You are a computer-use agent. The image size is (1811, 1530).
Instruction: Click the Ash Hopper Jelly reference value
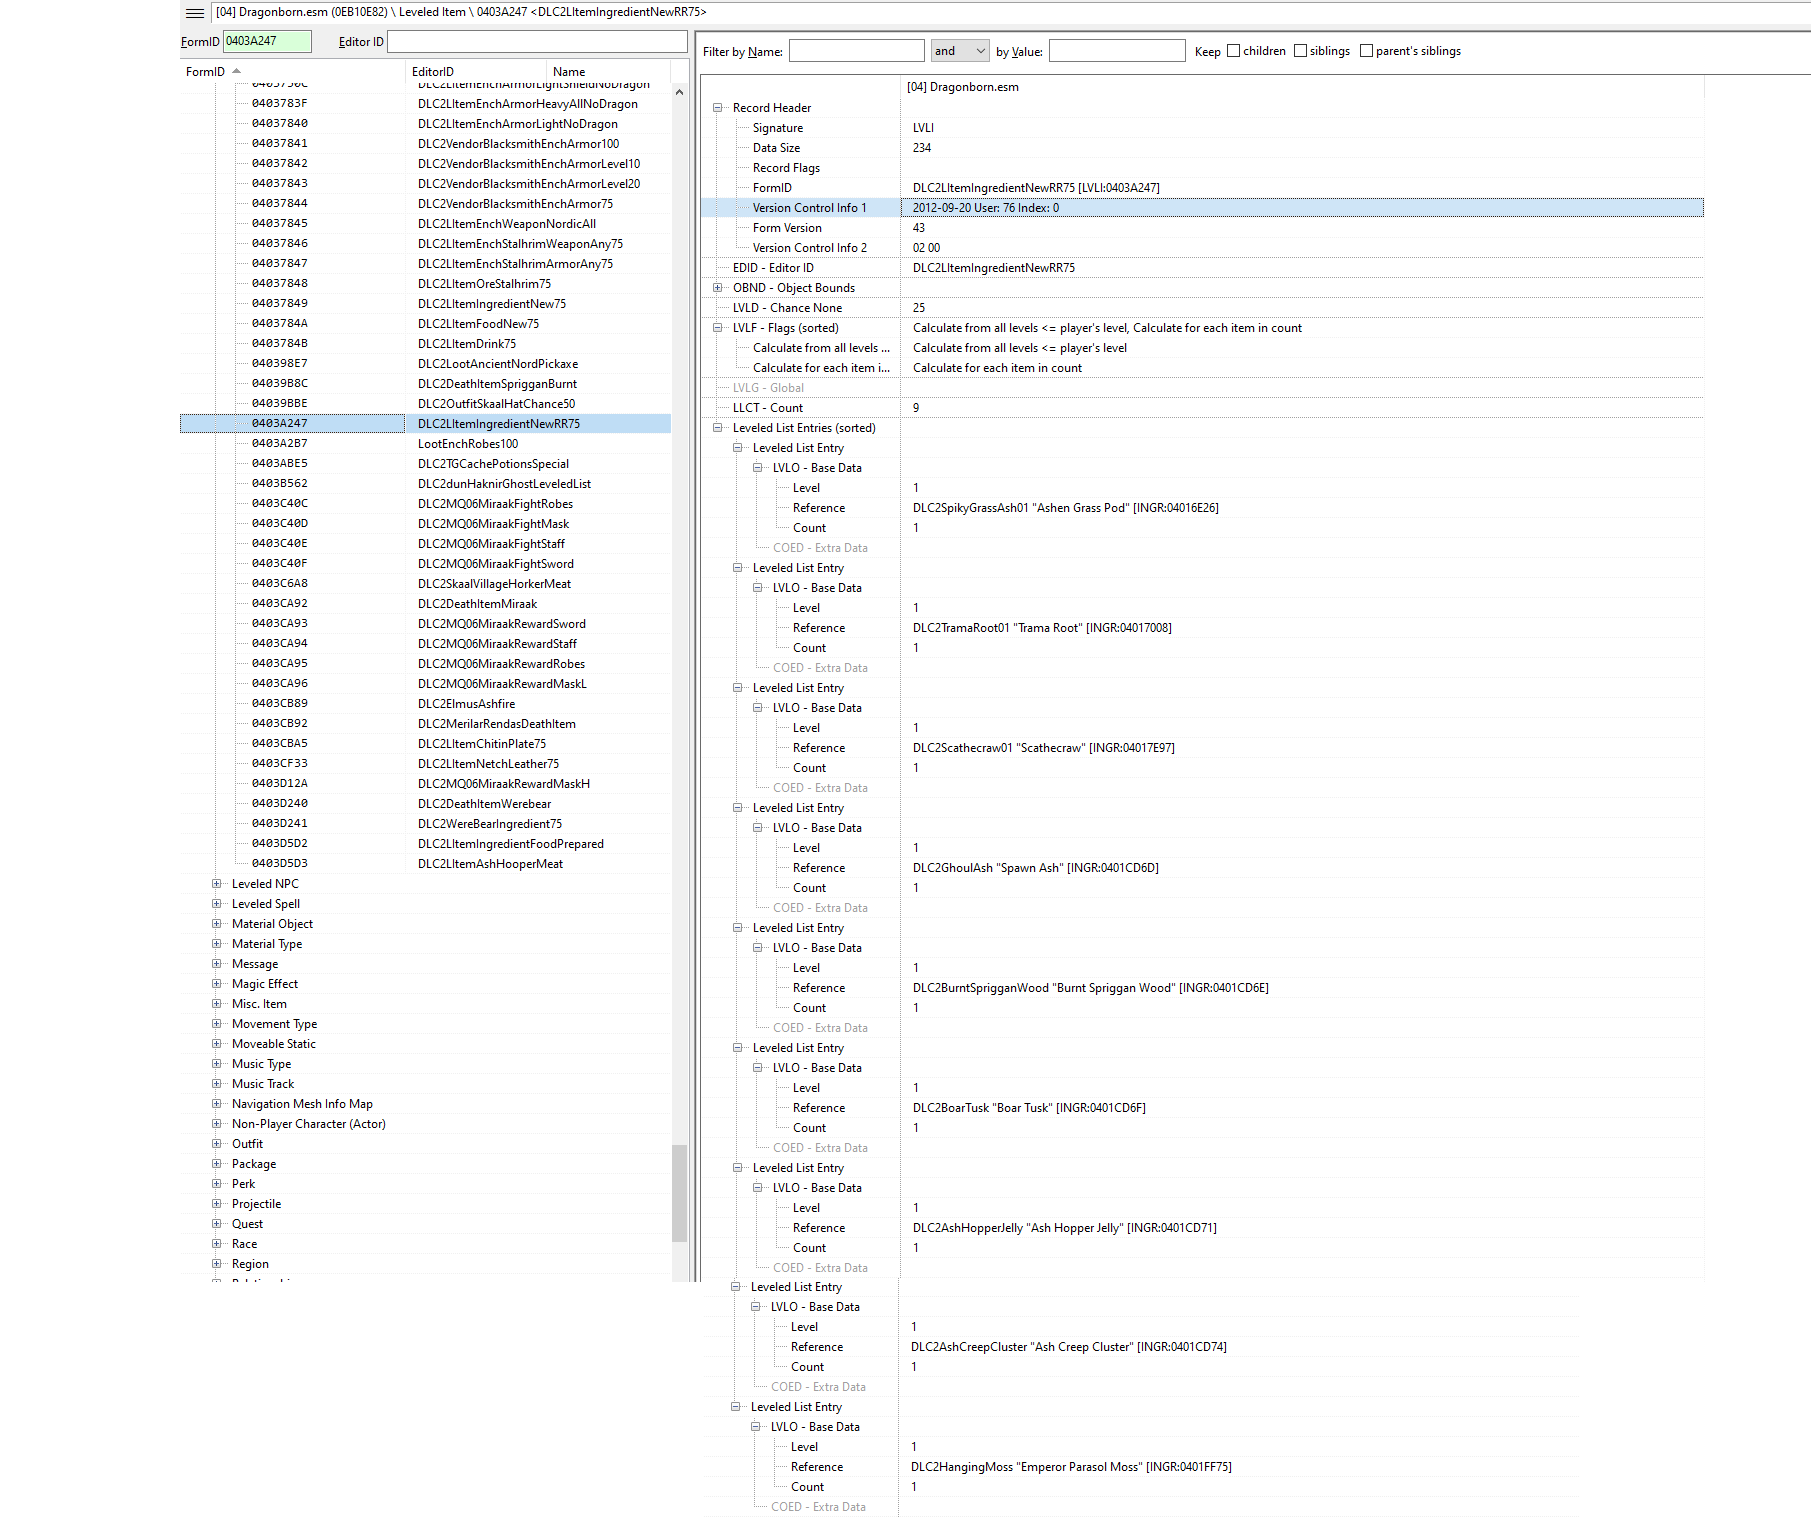pyautogui.click(x=1064, y=1228)
